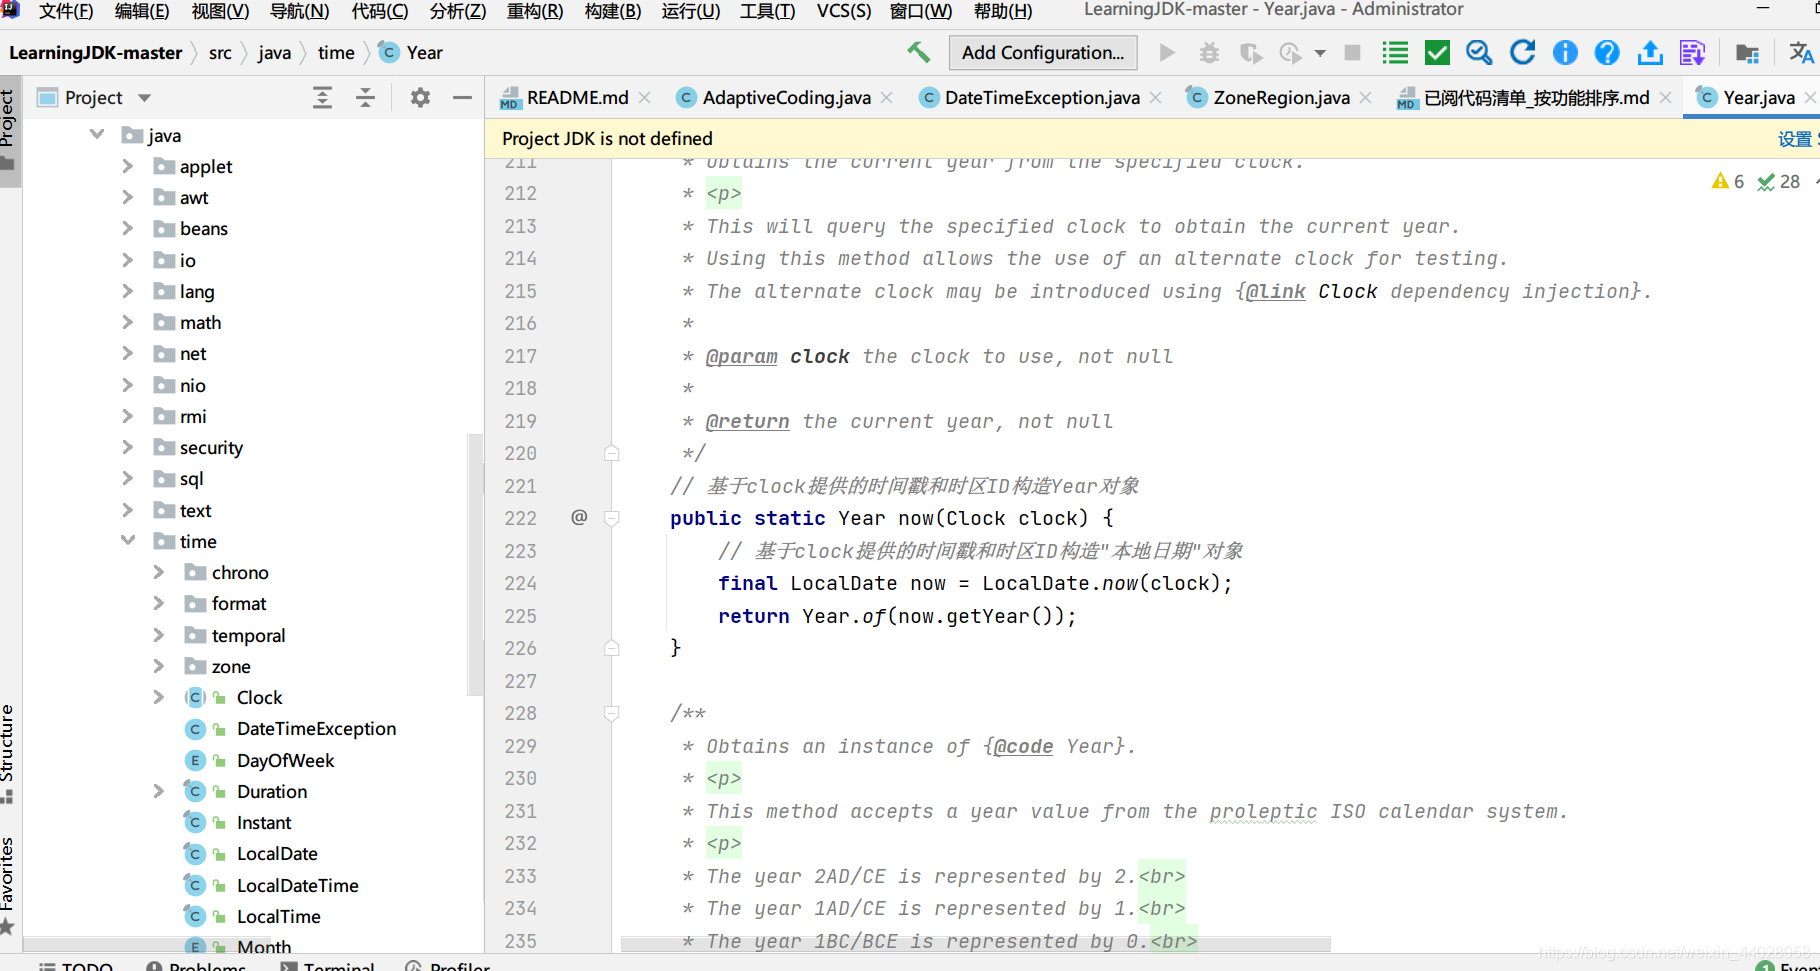The image size is (1820, 971).
Task: Click the editor horizontal scrollbar
Action: [x=975, y=944]
